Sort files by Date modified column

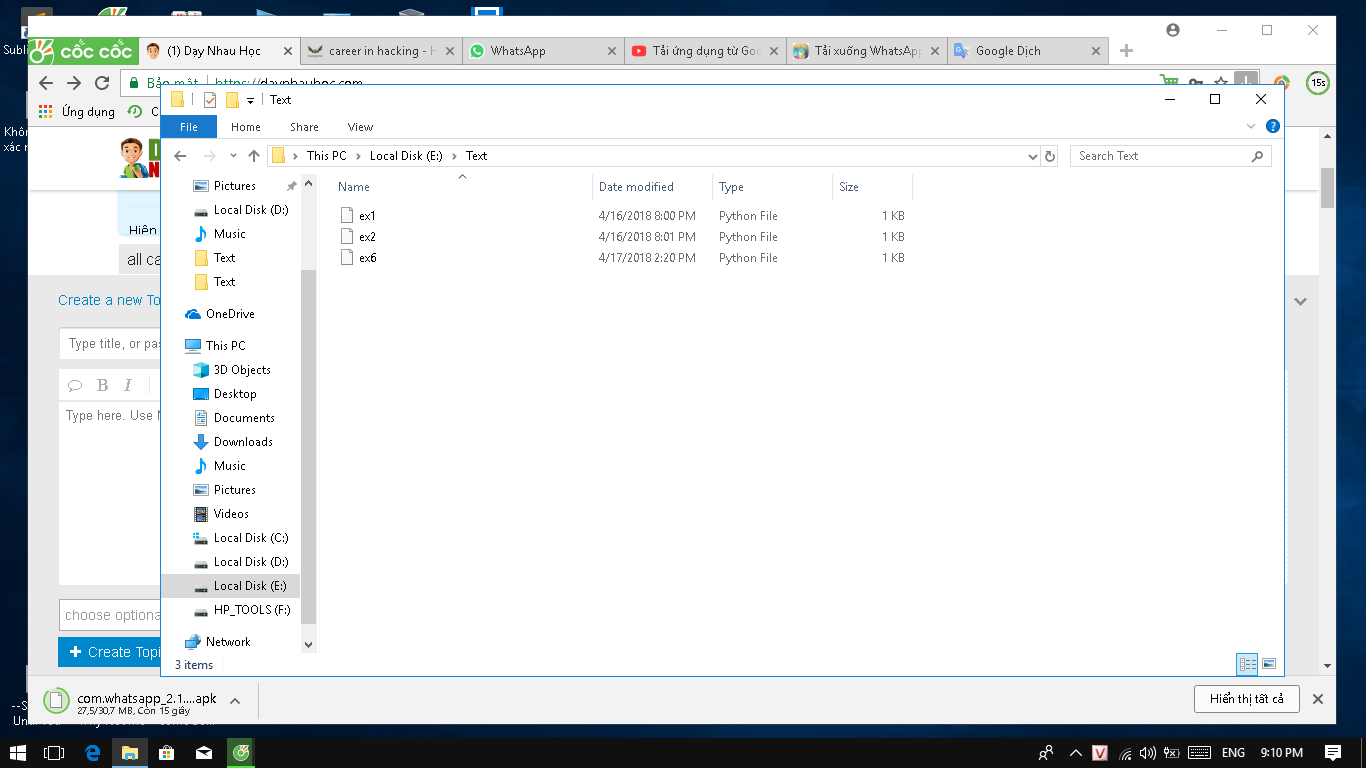(x=636, y=187)
